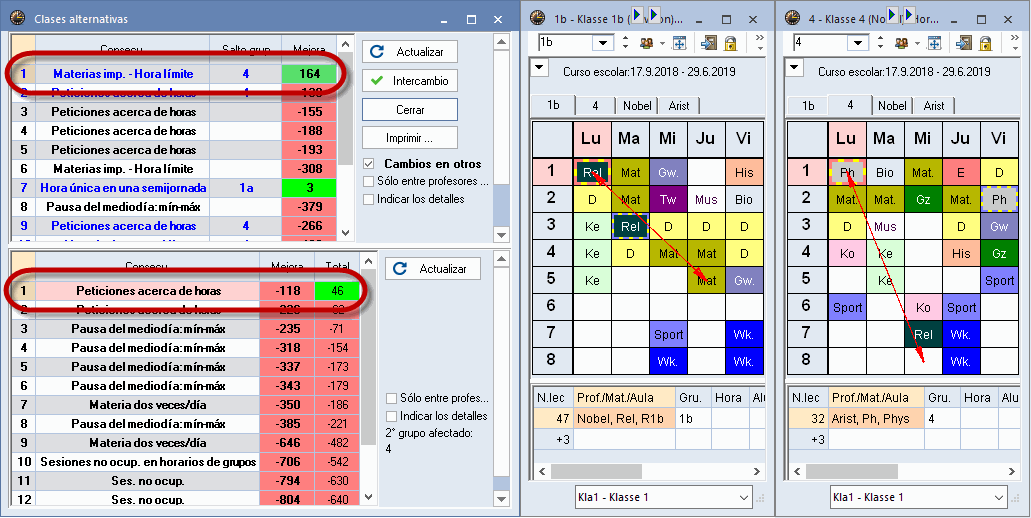
Task: Click the Vi column header in window 1b
Action: 744,139
